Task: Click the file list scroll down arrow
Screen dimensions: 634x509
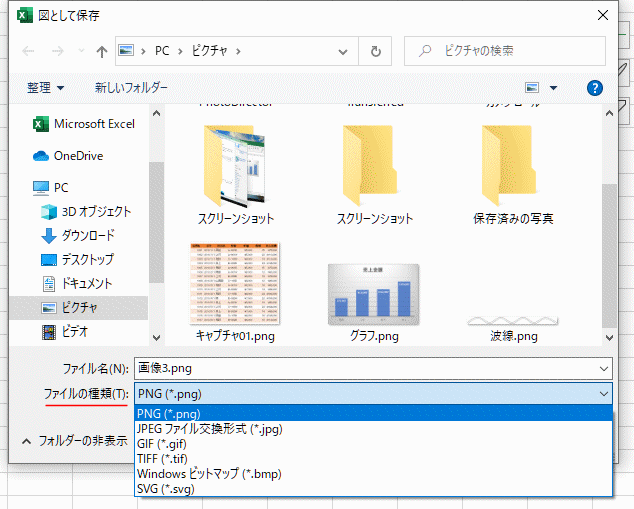Action: pyautogui.click(x=609, y=337)
